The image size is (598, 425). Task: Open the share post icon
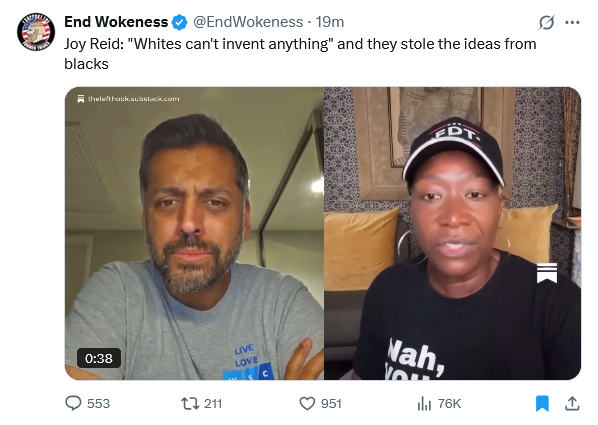[572, 403]
